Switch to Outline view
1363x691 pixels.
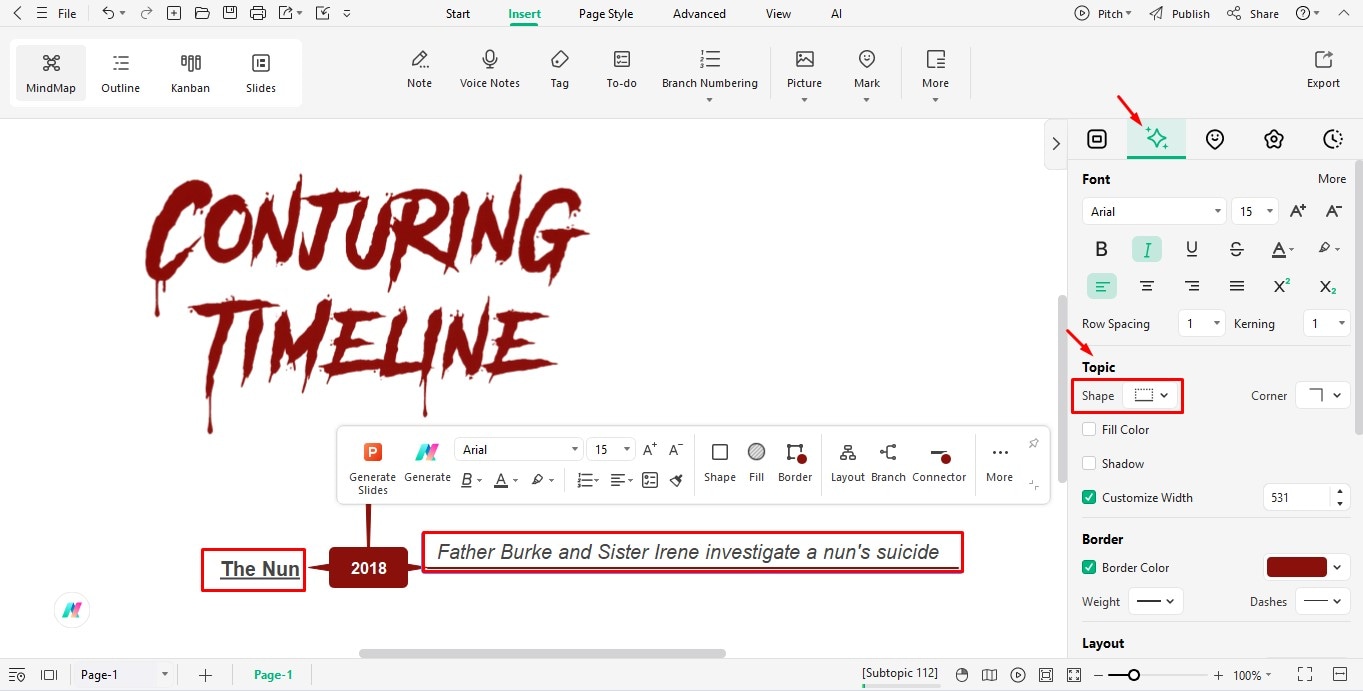click(121, 74)
